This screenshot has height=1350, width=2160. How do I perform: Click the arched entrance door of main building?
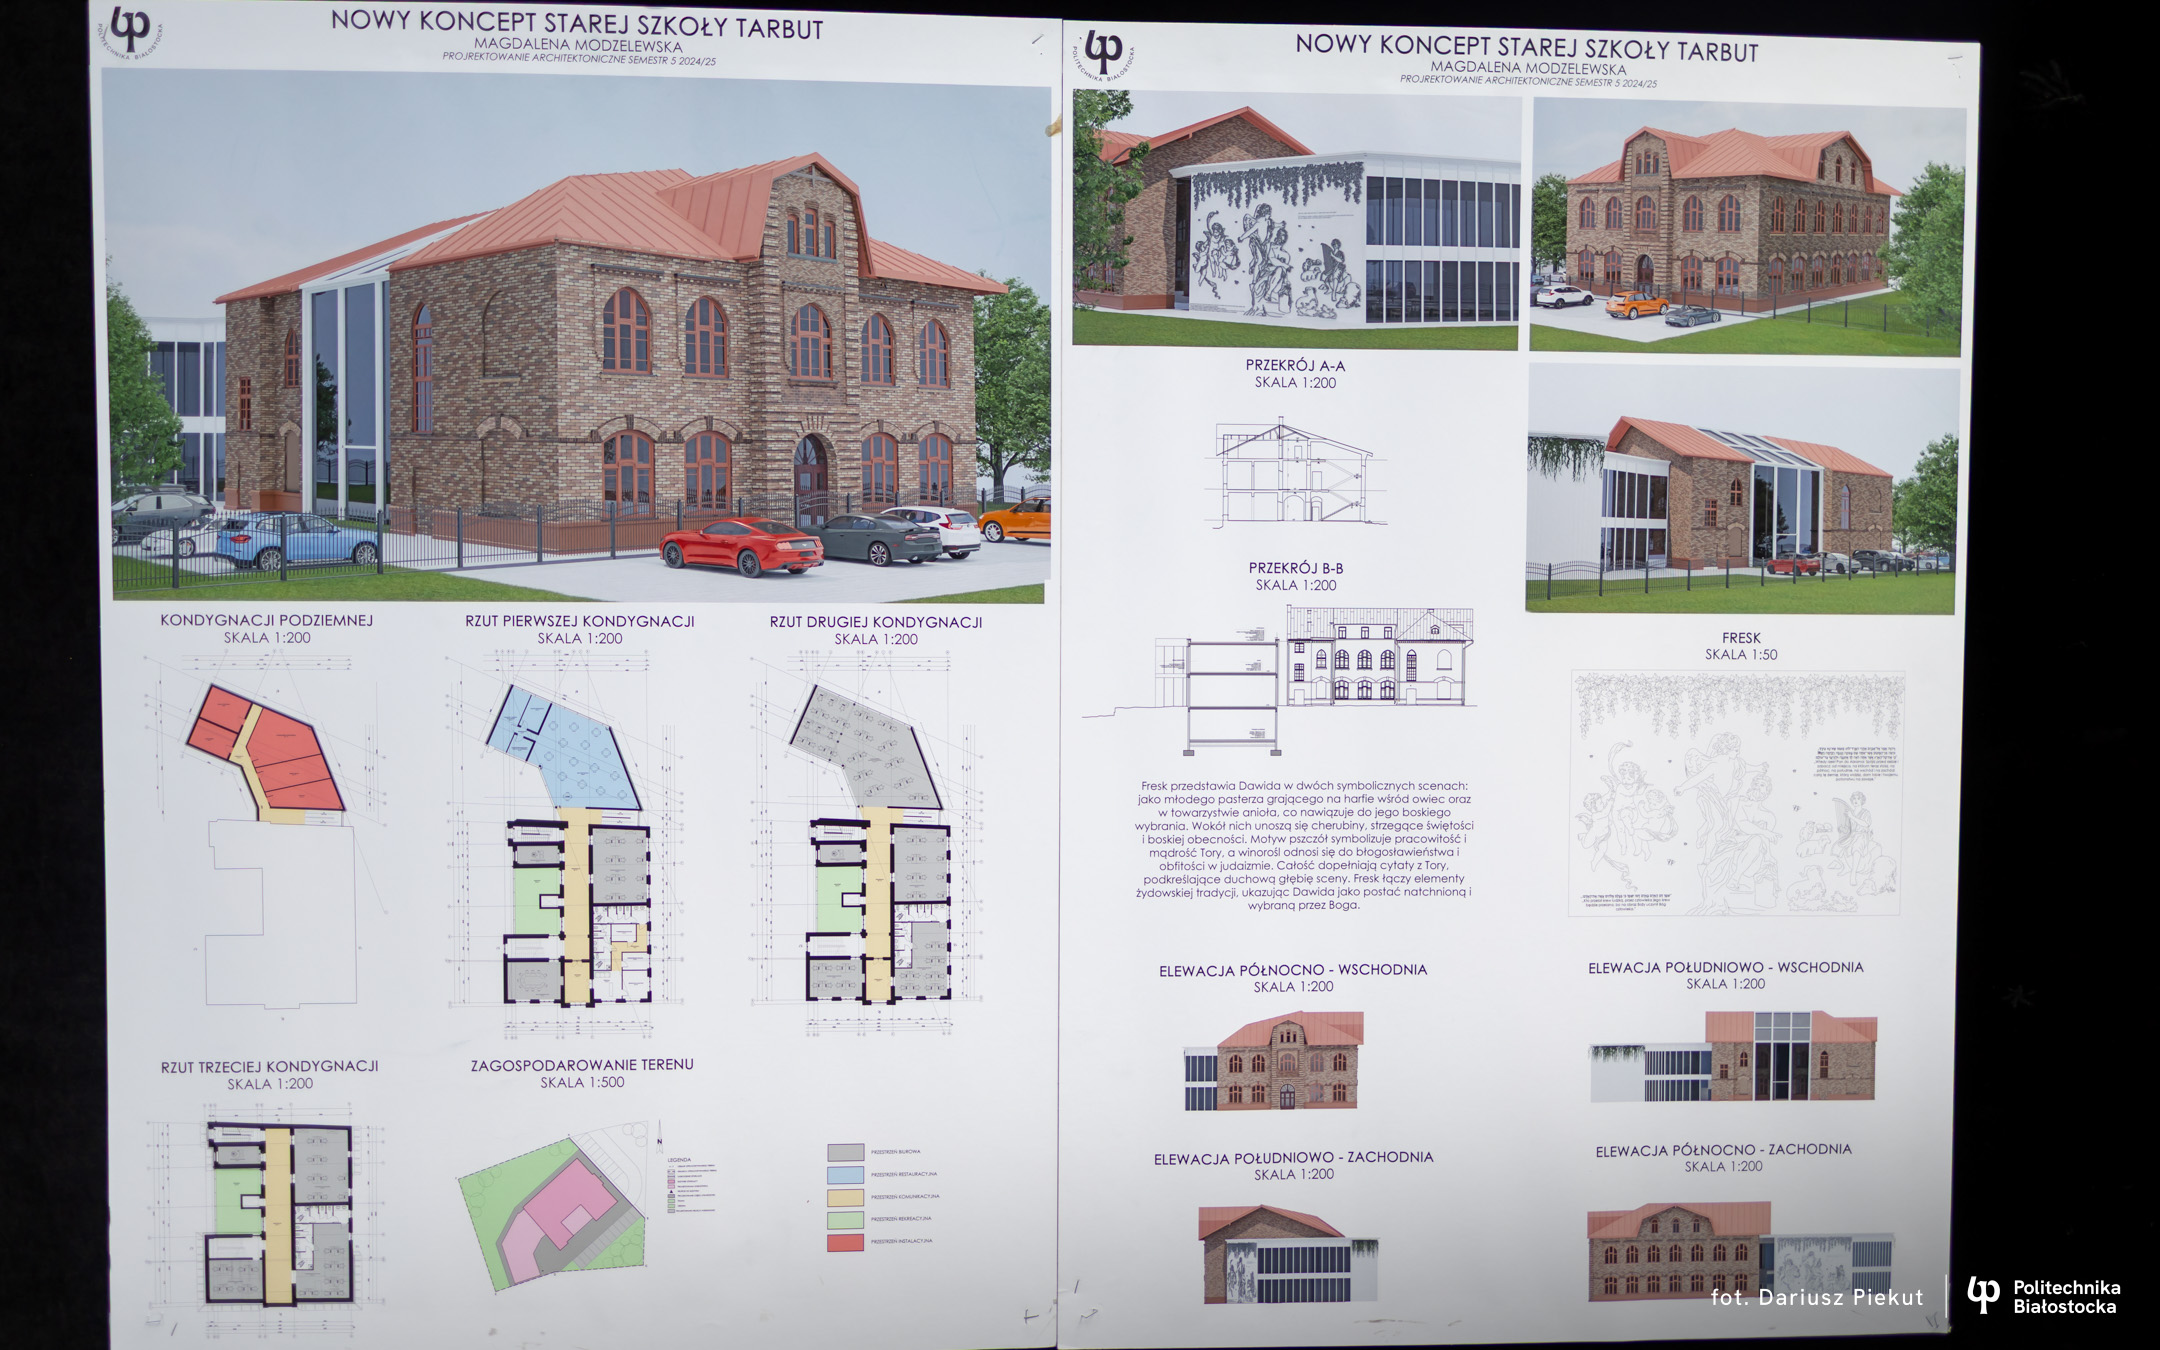(810, 472)
